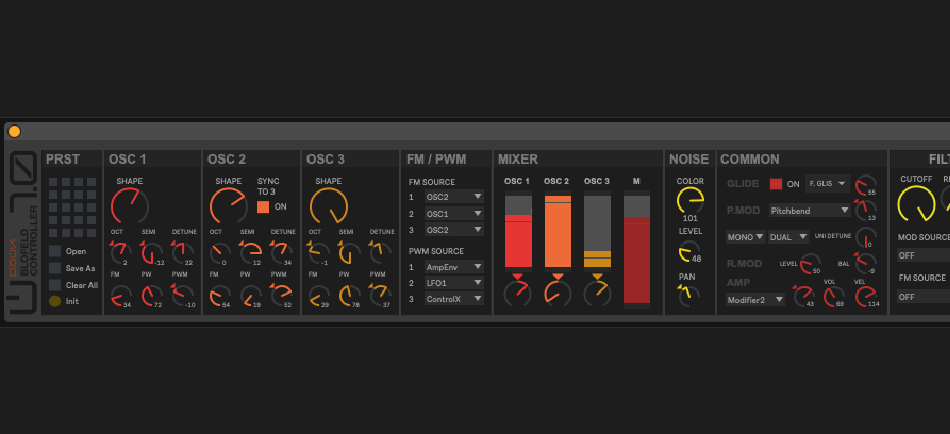Click the R.MOD LEVEL knob at 50
Screen dimensions: 950x434
[x=811, y=264]
